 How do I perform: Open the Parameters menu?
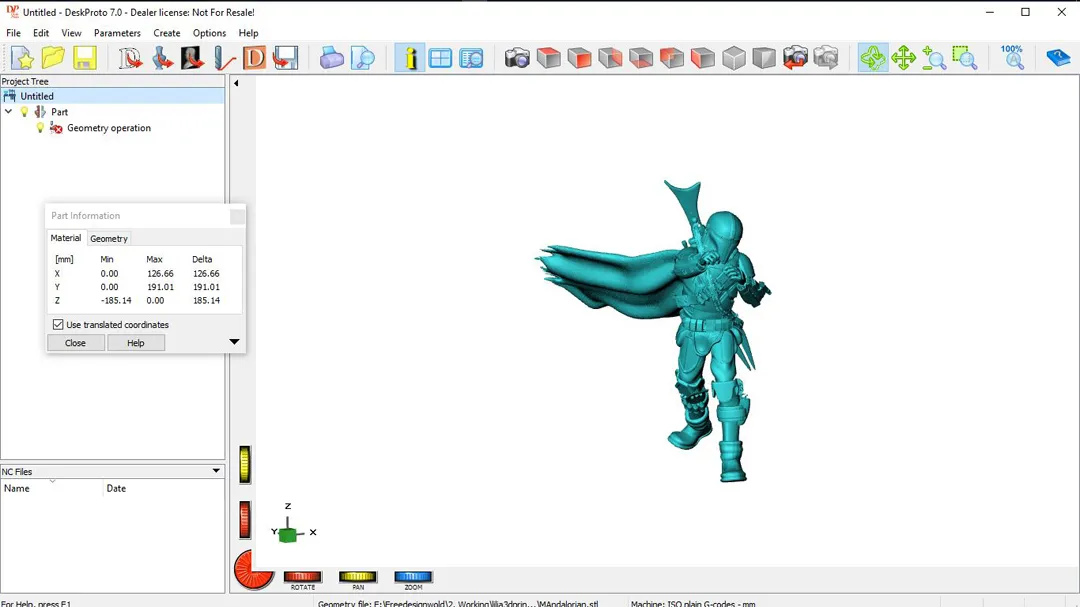117,33
